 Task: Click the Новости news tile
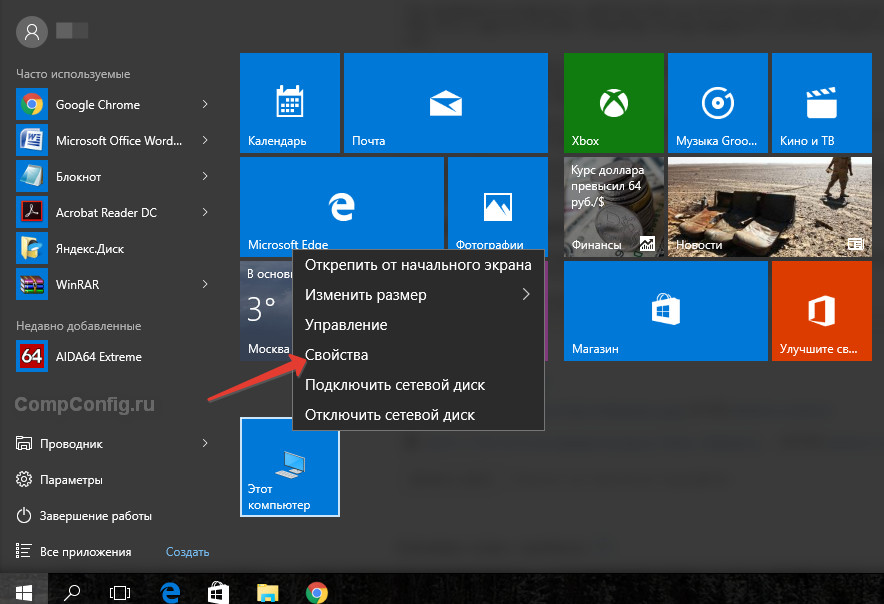(767, 208)
